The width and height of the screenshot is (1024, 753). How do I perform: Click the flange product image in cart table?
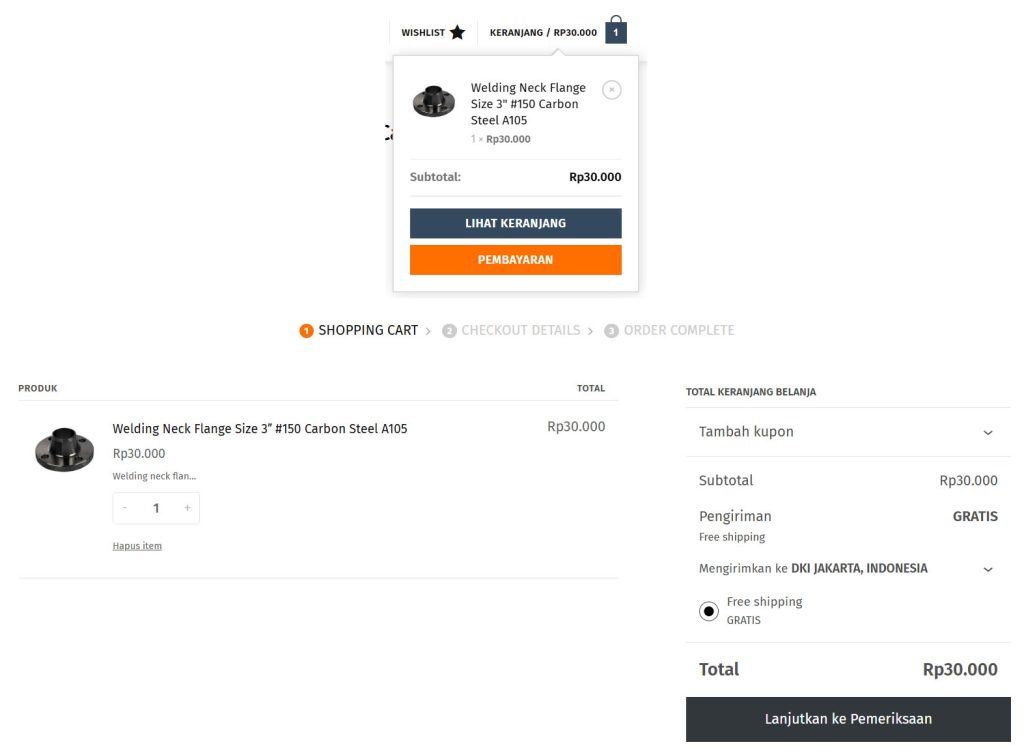[x=64, y=449]
